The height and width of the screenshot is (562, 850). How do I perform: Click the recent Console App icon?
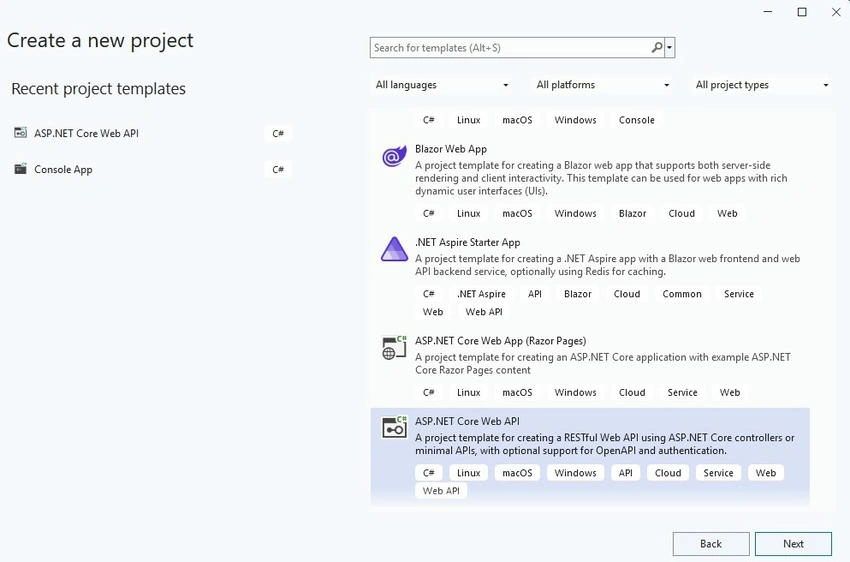pos(20,169)
